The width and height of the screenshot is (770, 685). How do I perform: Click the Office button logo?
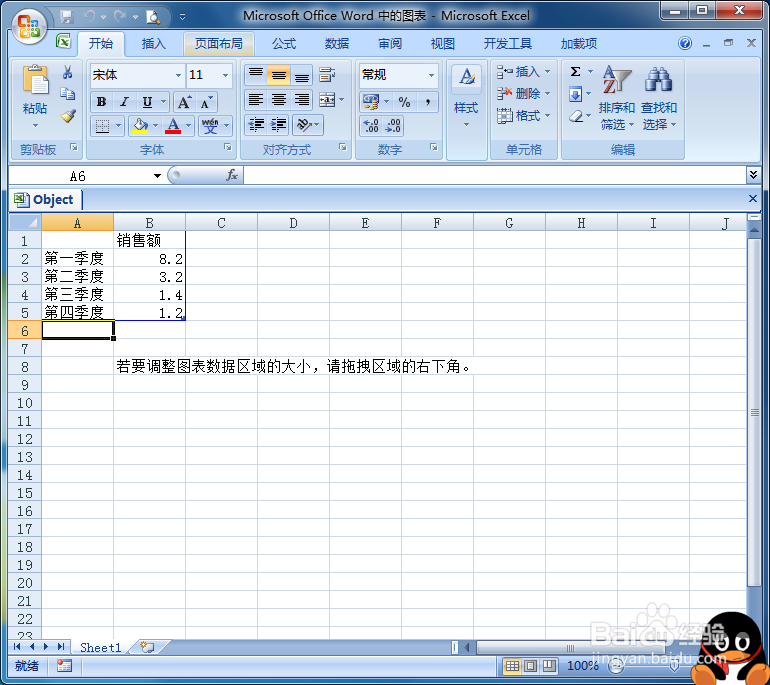point(29,26)
